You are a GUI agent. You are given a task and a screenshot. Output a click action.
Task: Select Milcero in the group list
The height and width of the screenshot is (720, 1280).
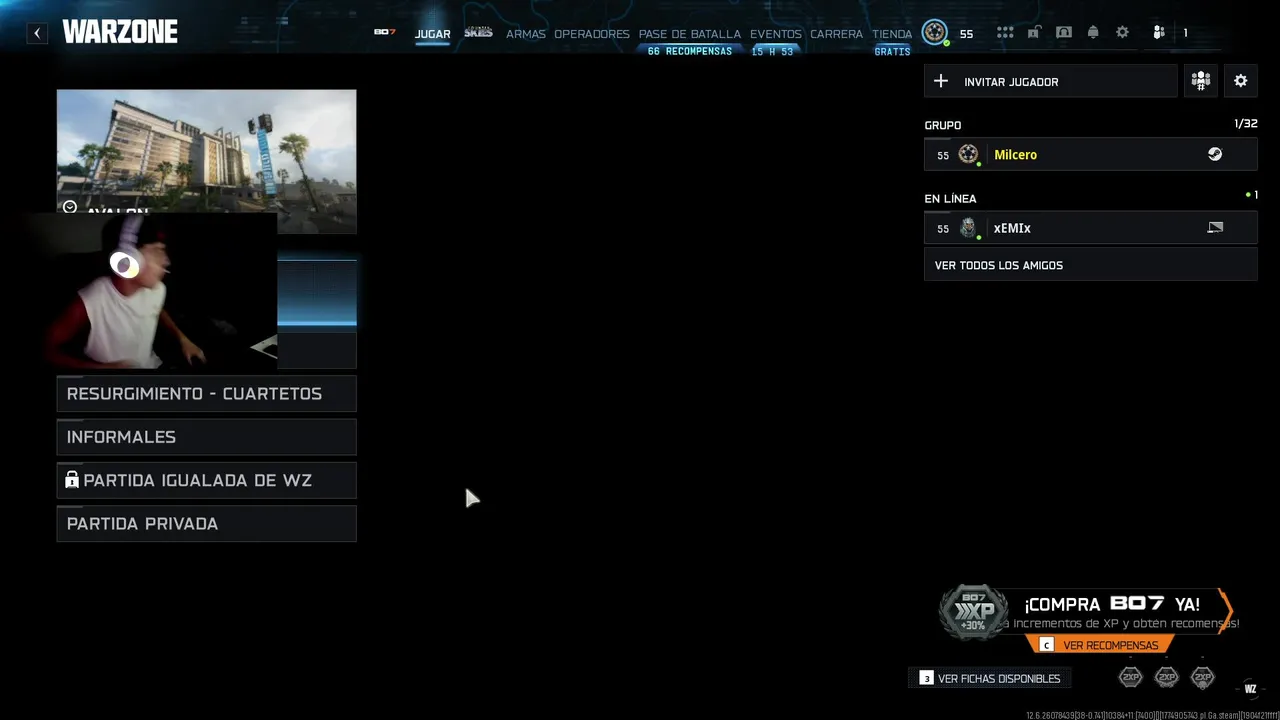click(1091, 154)
